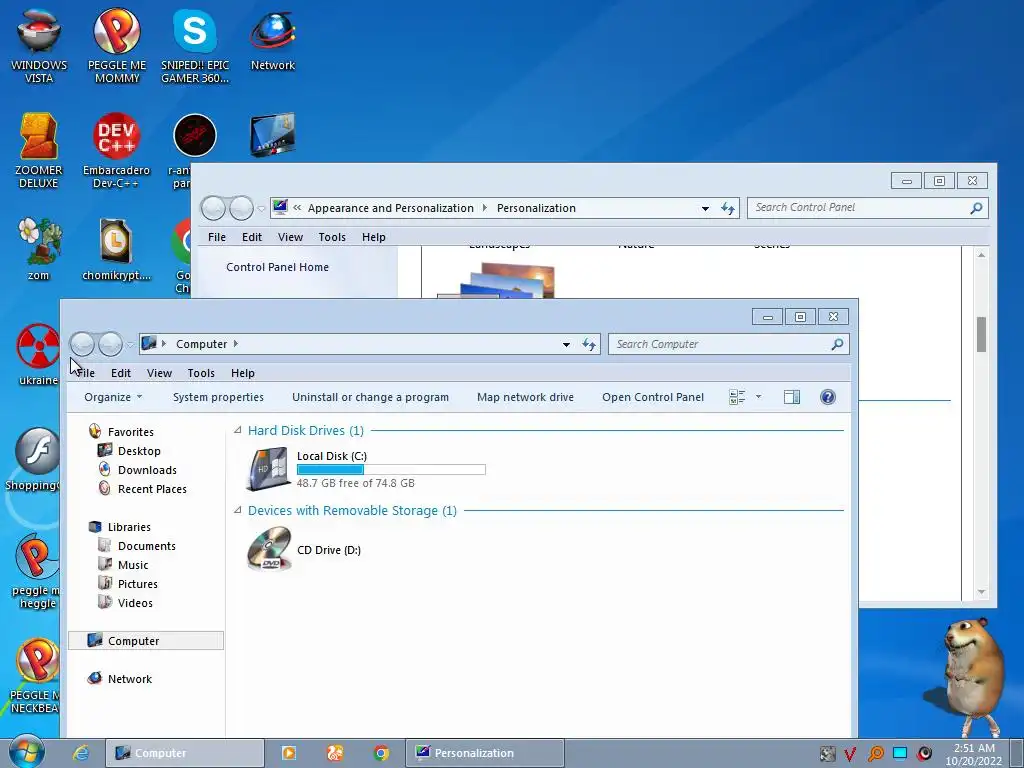Open the Personalization address bar history dropdown

(x=705, y=208)
